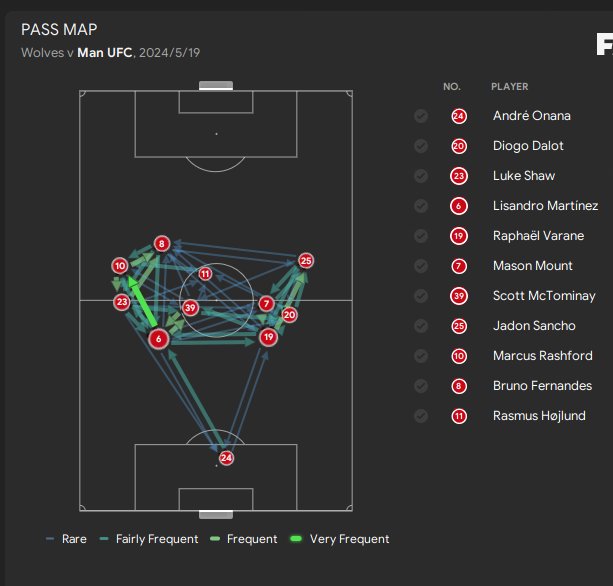Select player 7 marker on the pitch
The height and width of the screenshot is (586, 613).
(266, 303)
